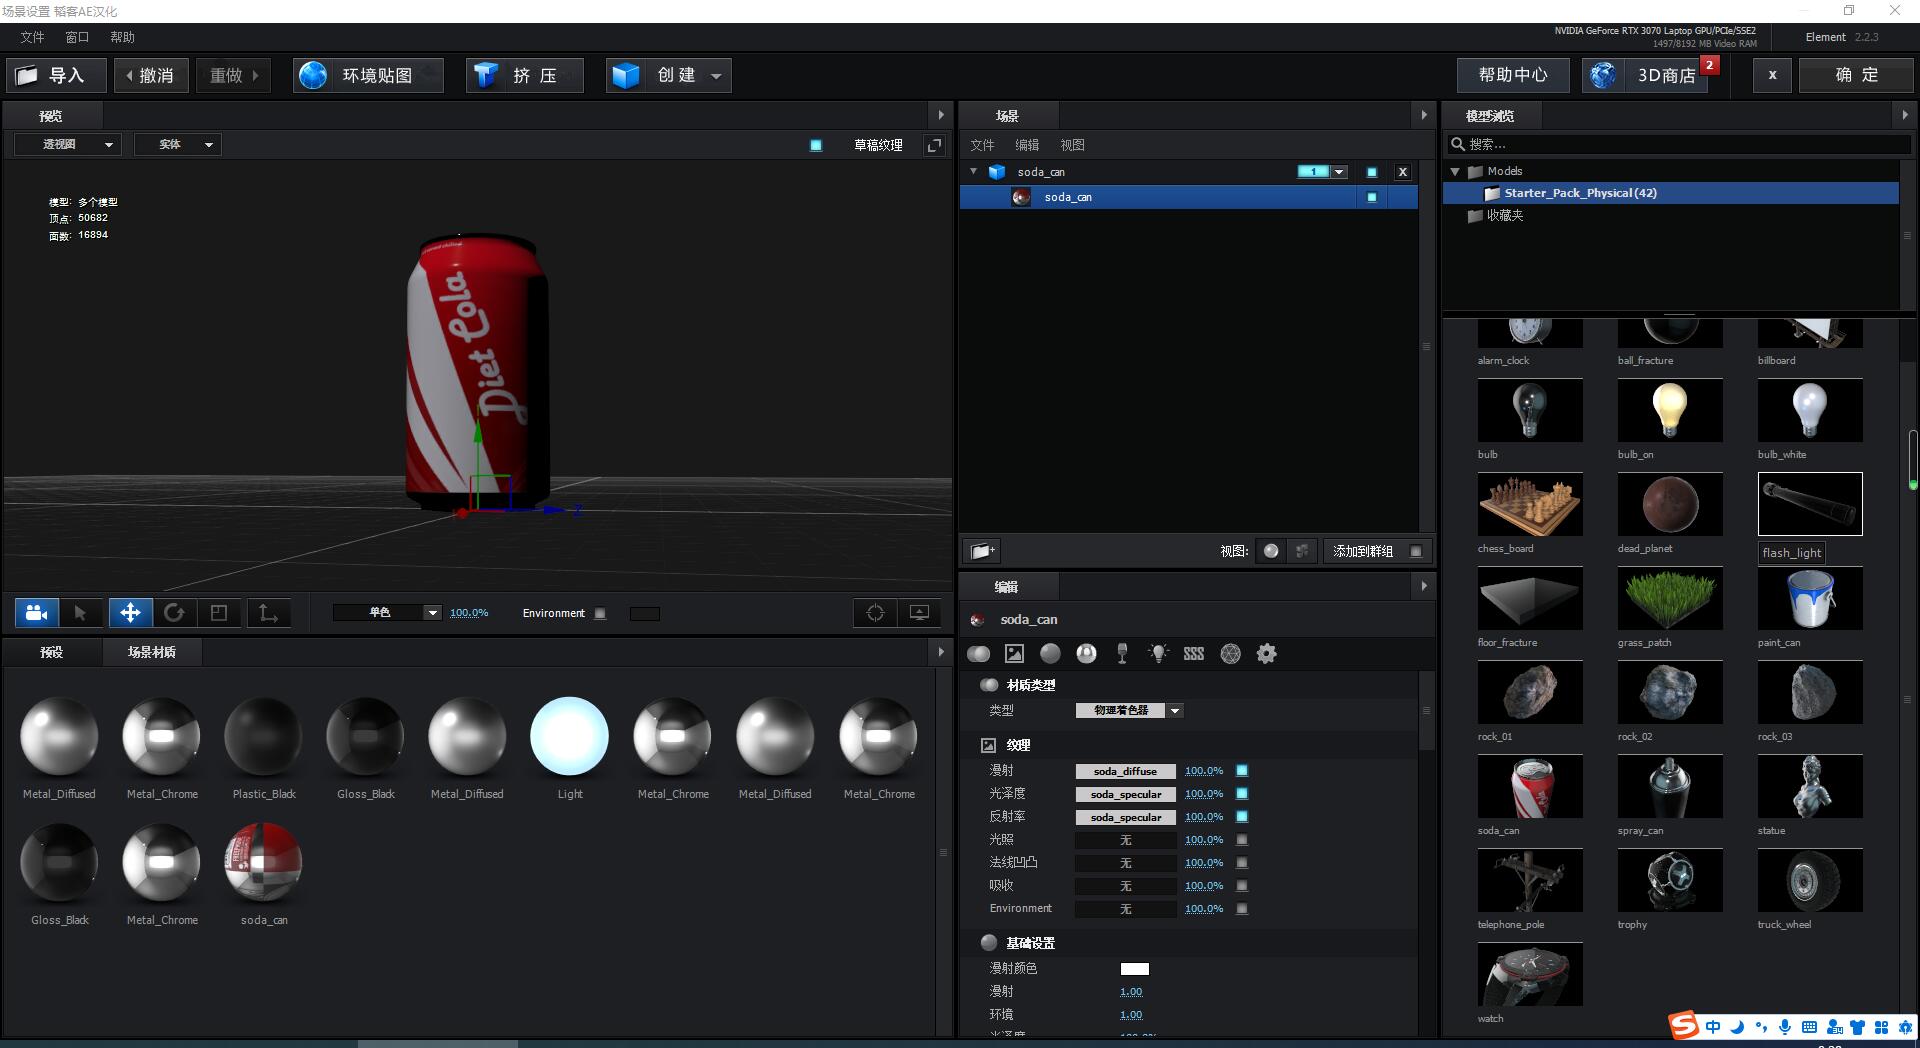Toggle visibility of soda_can group

click(1372, 172)
